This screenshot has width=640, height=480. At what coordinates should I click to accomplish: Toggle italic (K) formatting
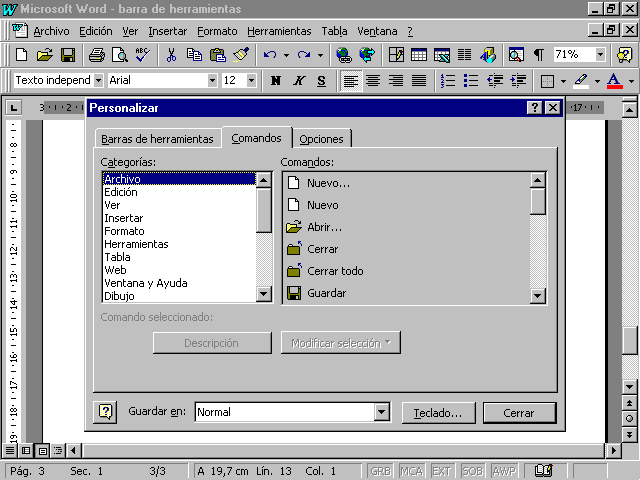pos(299,80)
